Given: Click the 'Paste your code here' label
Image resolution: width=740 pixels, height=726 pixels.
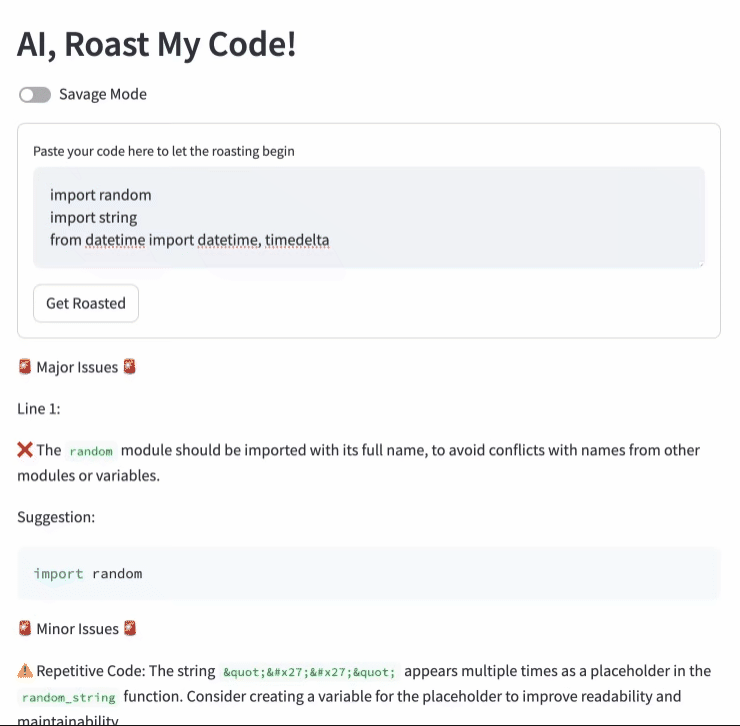Looking at the screenshot, I should click(164, 151).
